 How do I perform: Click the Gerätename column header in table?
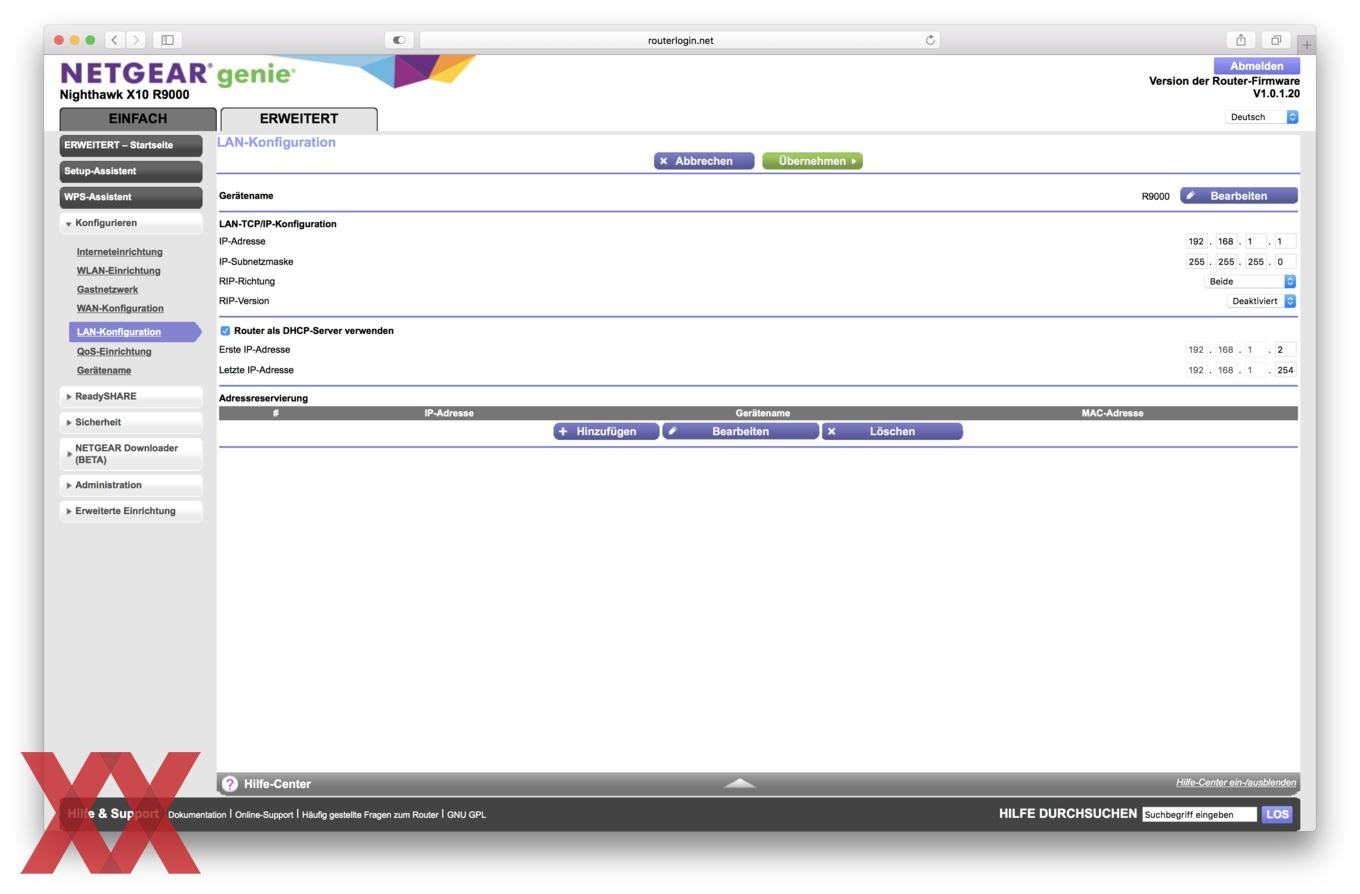click(x=763, y=413)
